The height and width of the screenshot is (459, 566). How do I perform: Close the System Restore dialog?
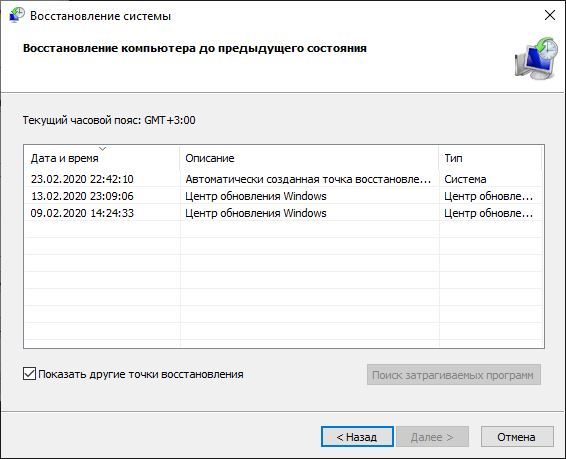click(x=550, y=15)
